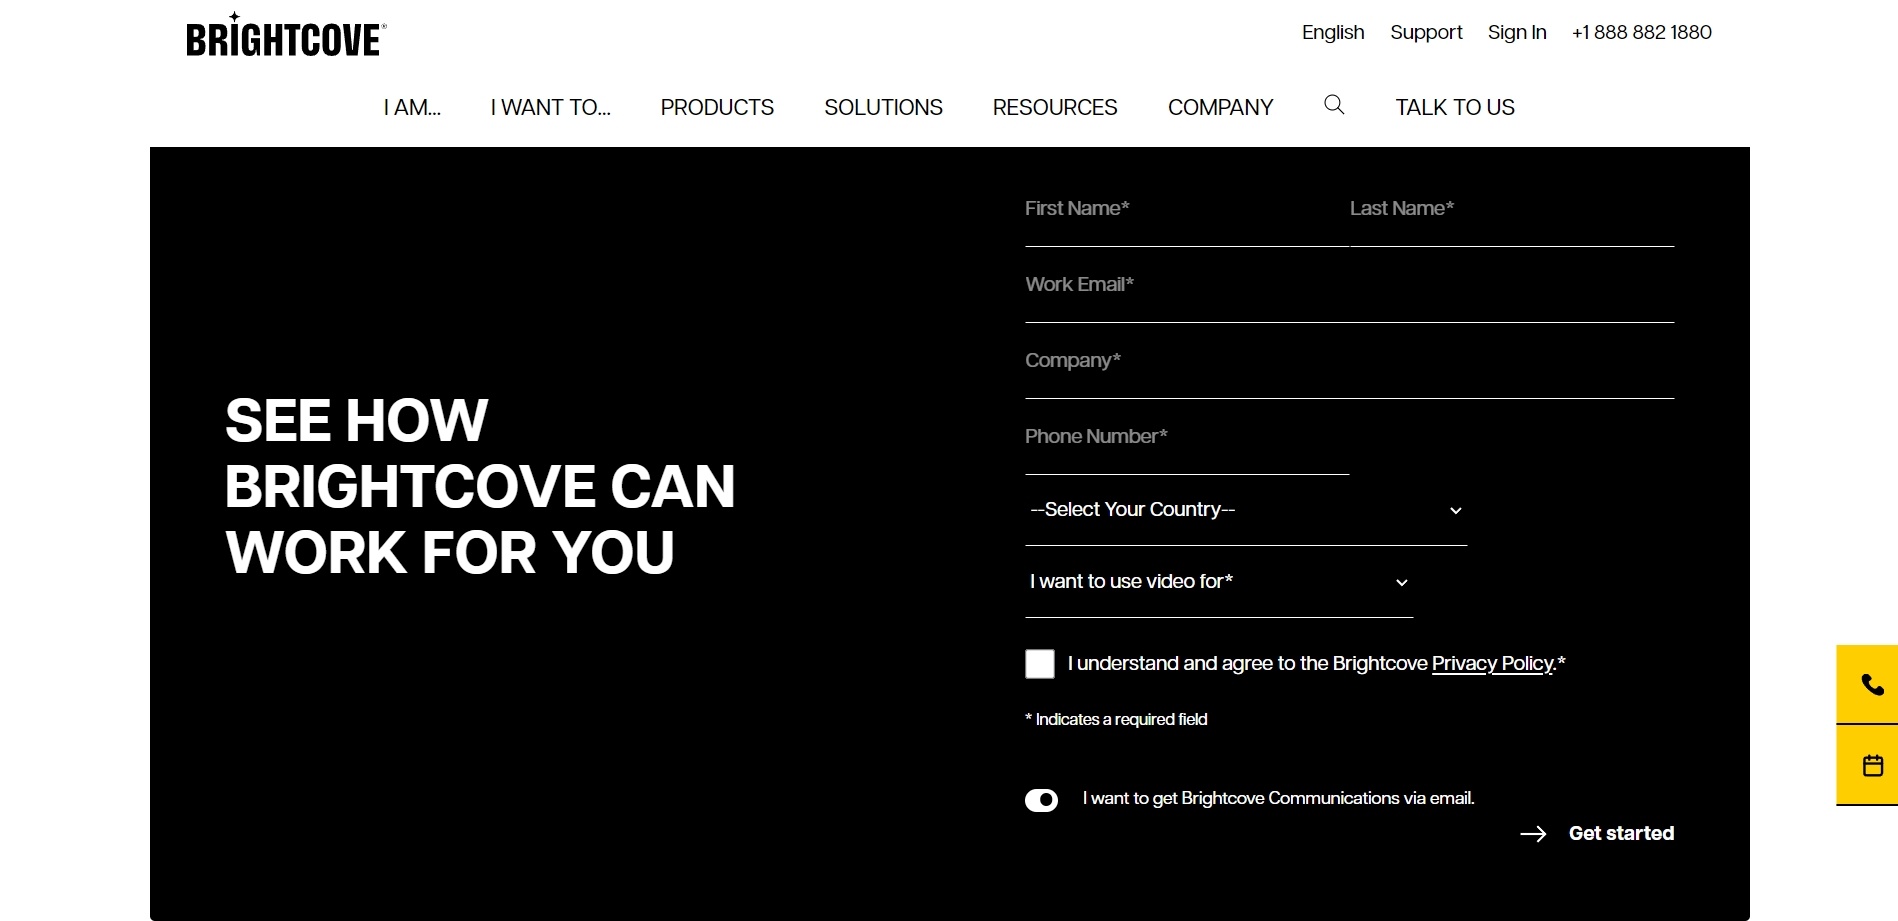
Task: Open the I want to use video for dropdown
Action: pyautogui.click(x=1219, y=582)
